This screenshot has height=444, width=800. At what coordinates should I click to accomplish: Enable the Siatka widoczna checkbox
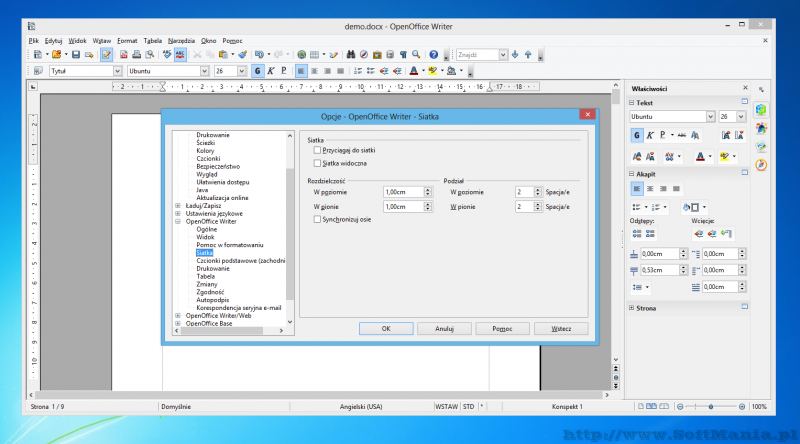(317, 163)
